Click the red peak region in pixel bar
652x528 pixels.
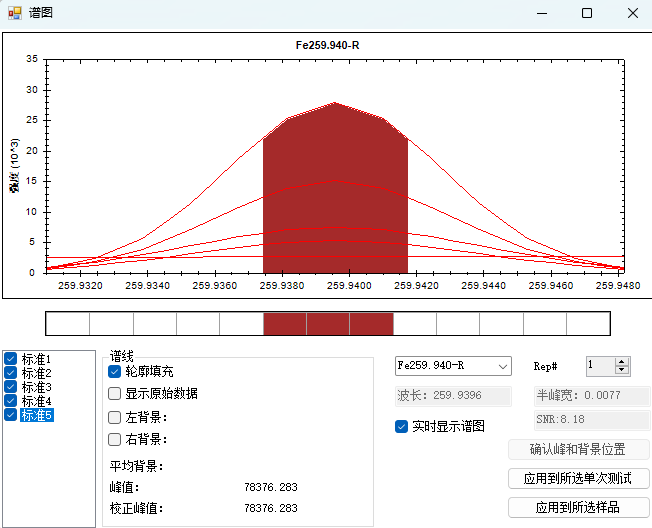point(328,324)
